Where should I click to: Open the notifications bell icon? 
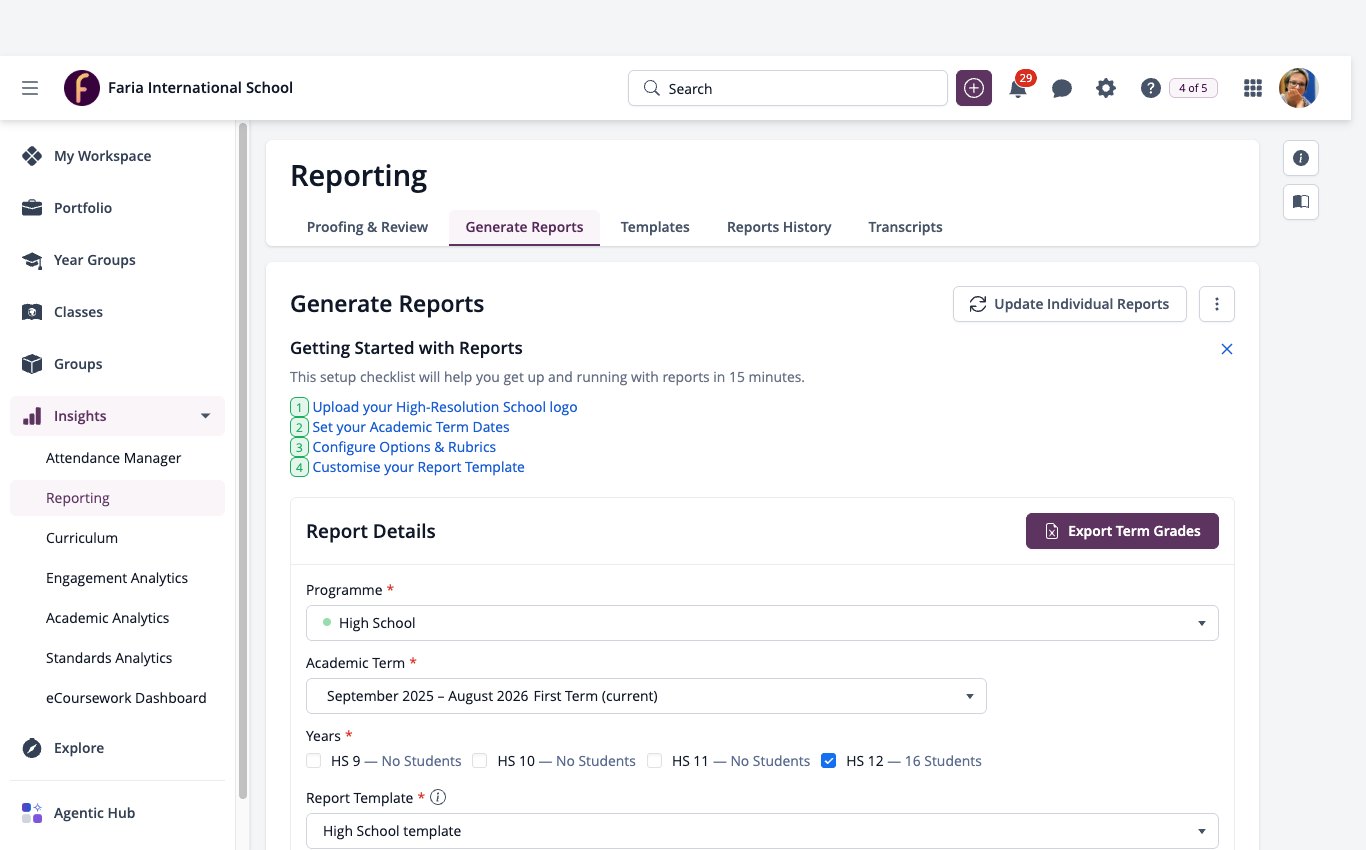point(1018,88)
